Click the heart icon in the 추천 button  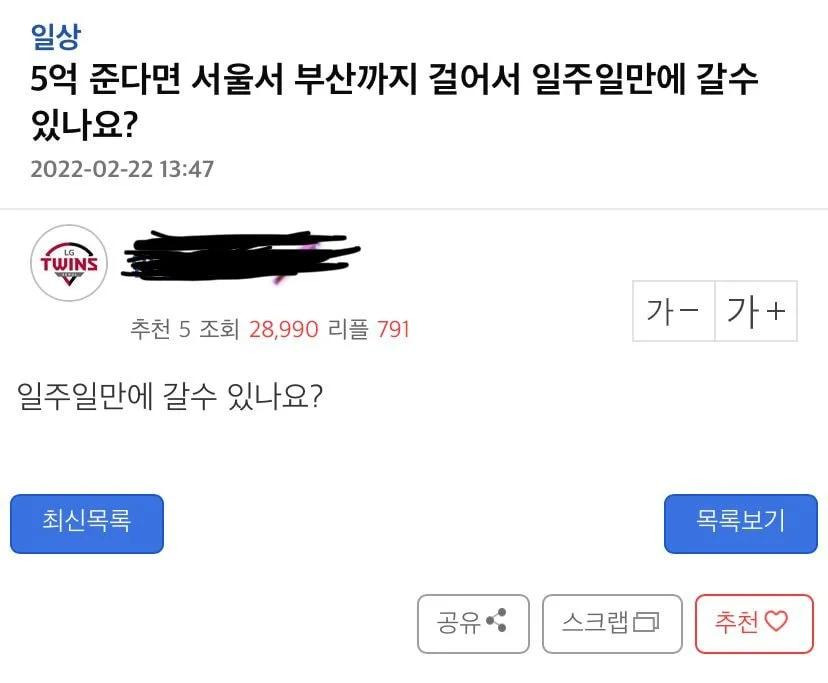[776, 623]
